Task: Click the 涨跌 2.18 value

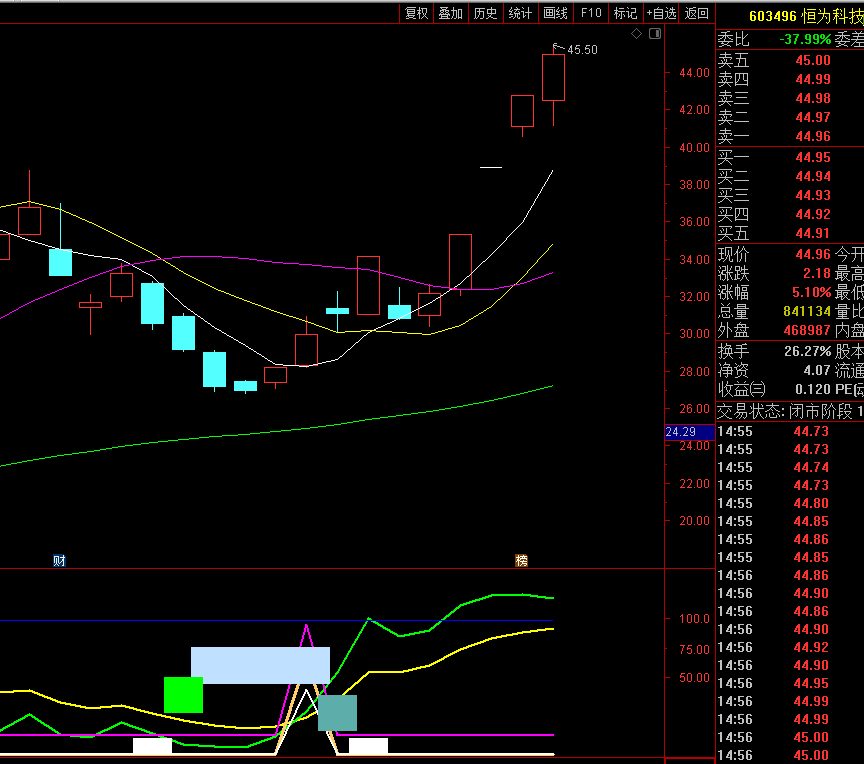Action: tap(817, 273)
